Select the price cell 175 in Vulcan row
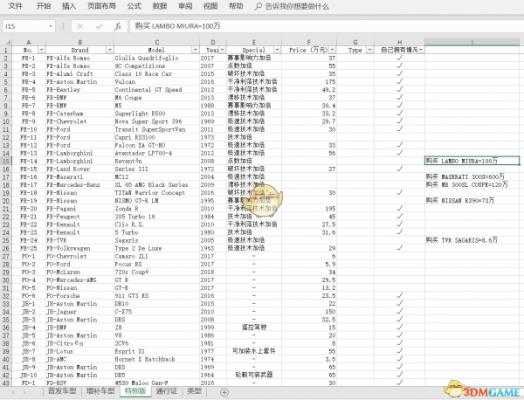The width and height of the screenshot is (524, 400). tap(309, 82)
